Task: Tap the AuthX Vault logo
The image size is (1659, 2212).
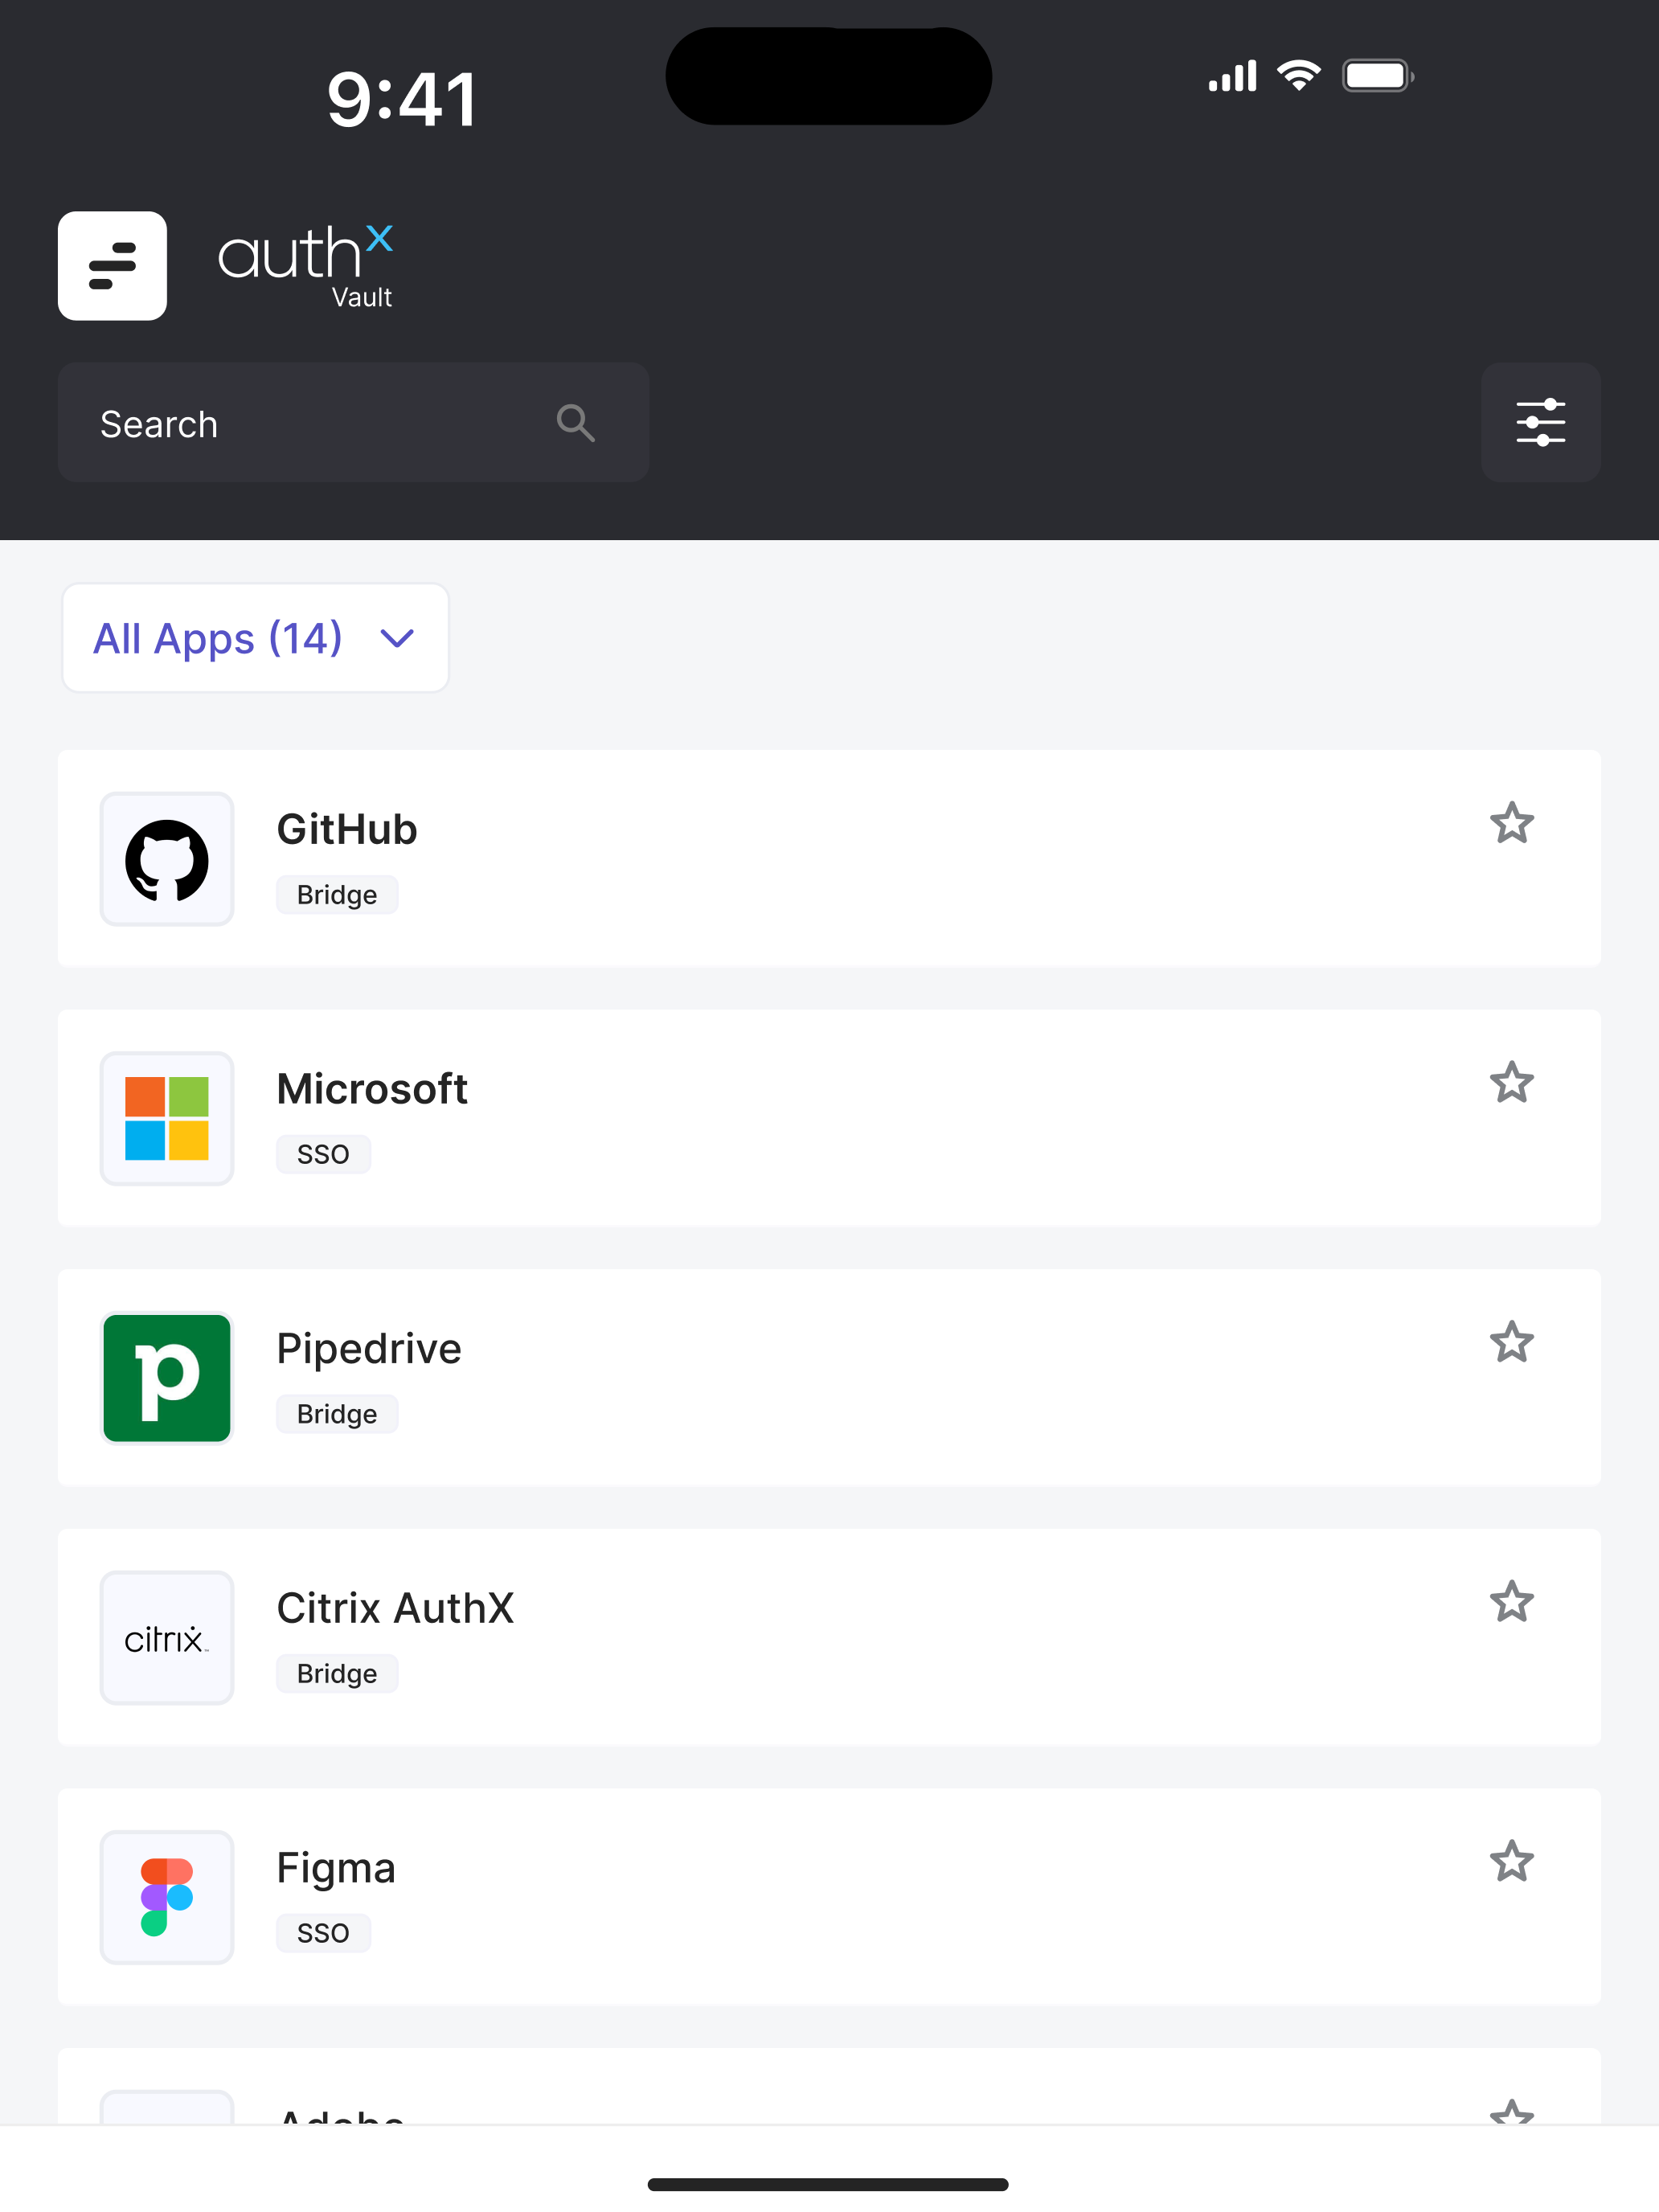Action: [306, 266]
